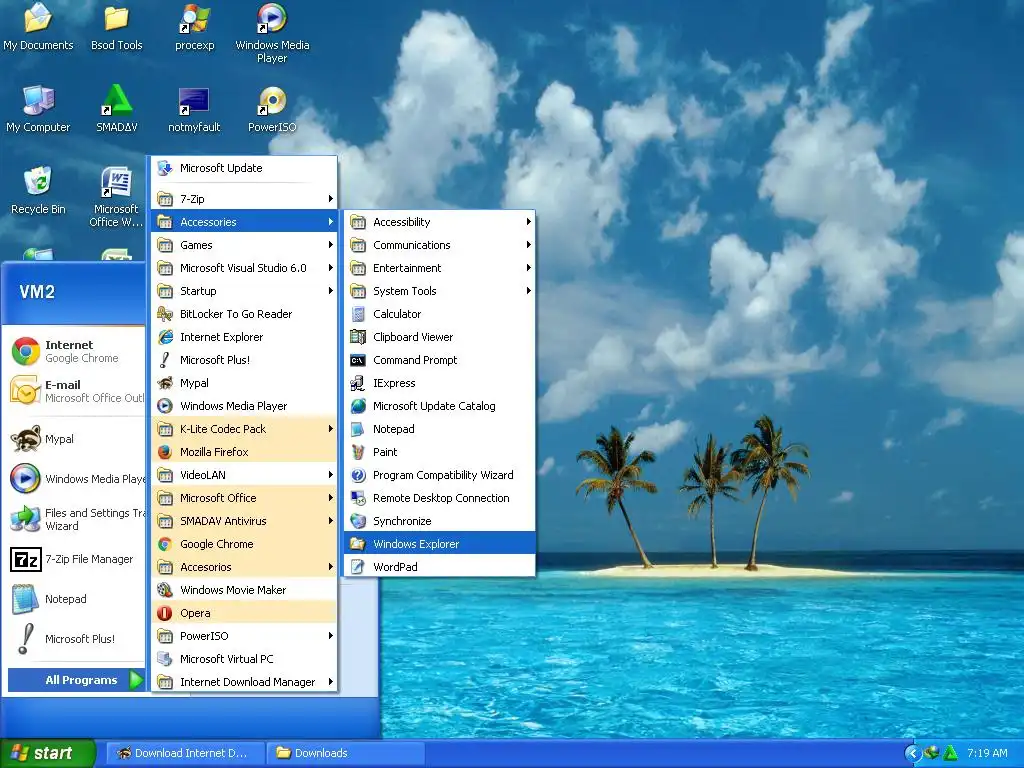Select the Windows Media Player desktop shortcut

coord(272,33)
